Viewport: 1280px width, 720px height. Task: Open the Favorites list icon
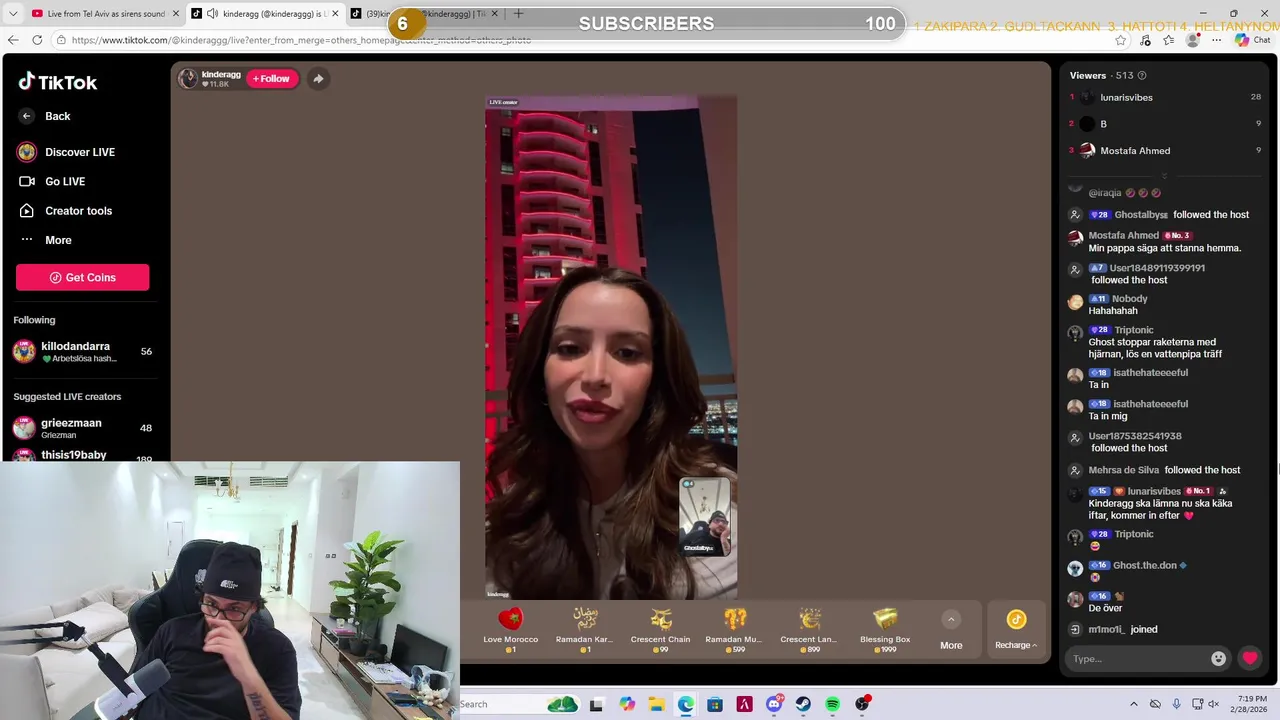1169,40
